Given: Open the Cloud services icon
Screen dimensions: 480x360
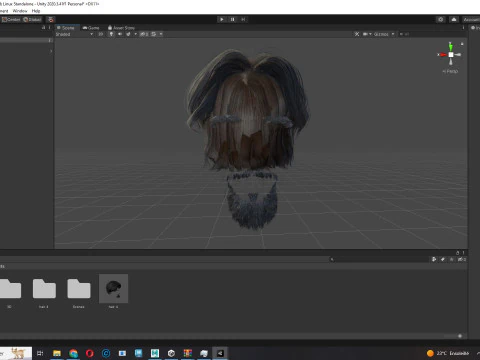Looking at the screenshot, I should tap(454, 19).
